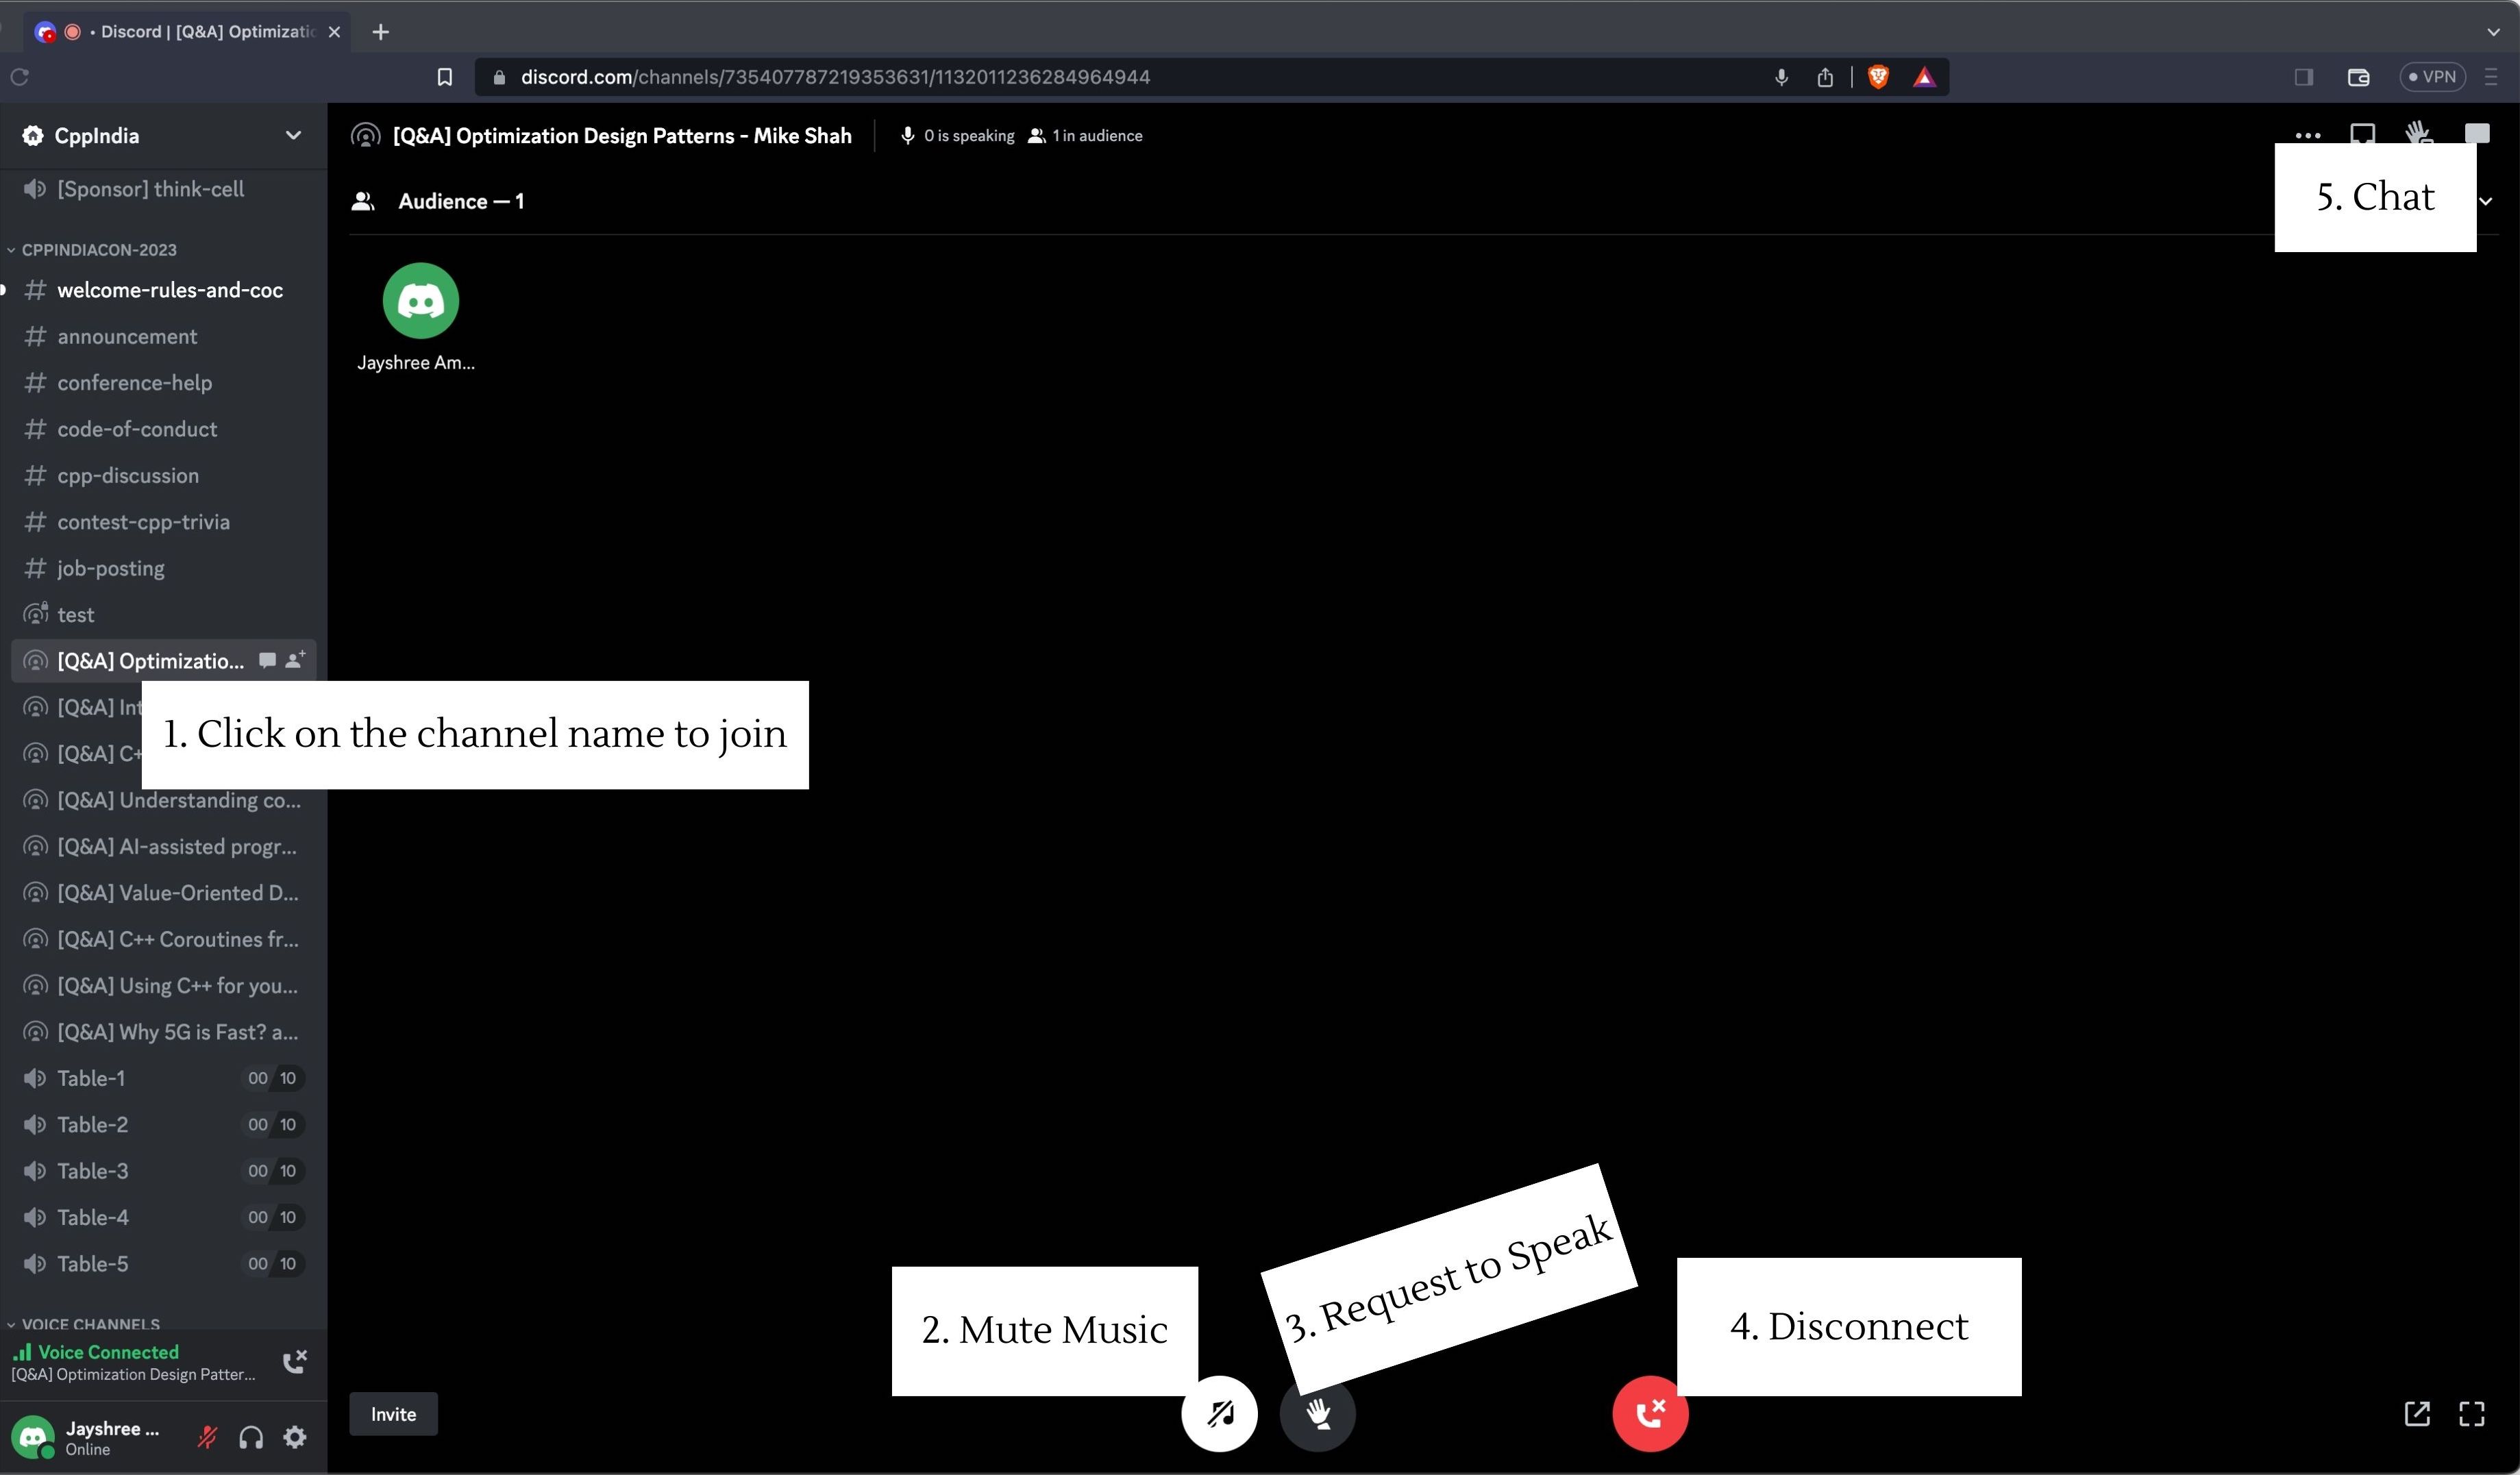Viewport: 2520px width, 1475px height.
Task: Click the share icon in address bar
Action: (x=1825, y=77)
